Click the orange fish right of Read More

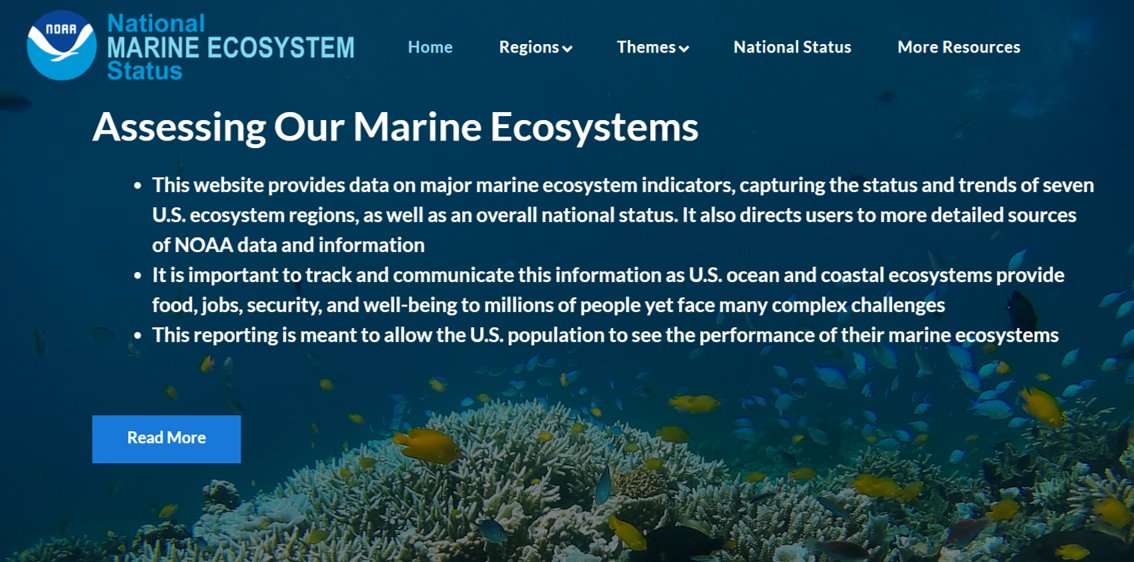pos(428,444)
